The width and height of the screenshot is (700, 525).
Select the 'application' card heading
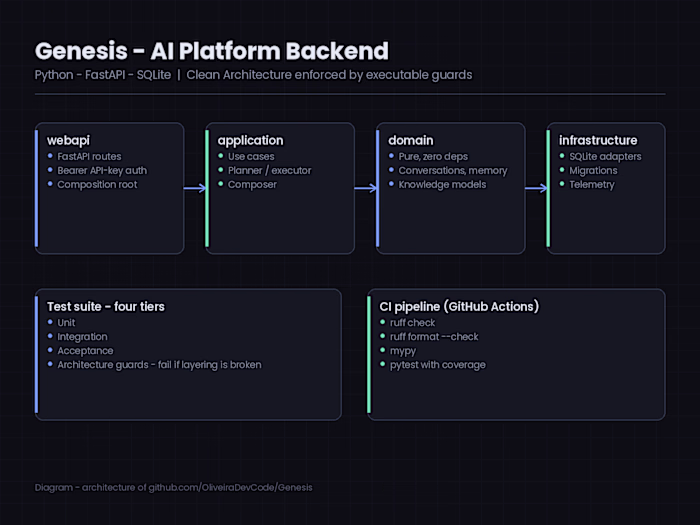coord(250,141)
